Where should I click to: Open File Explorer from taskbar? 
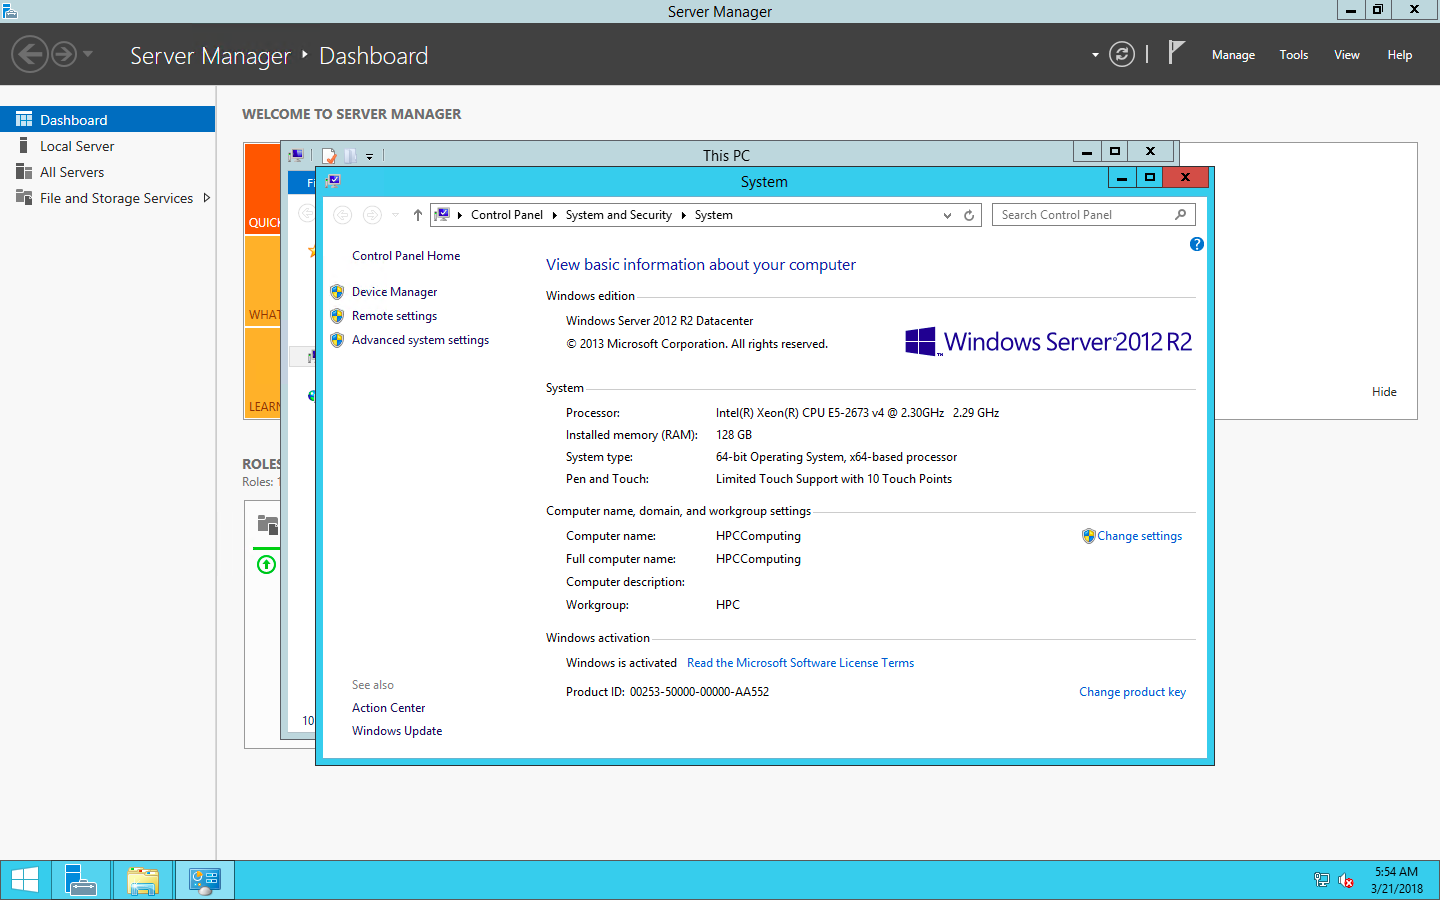pos(143,880)
